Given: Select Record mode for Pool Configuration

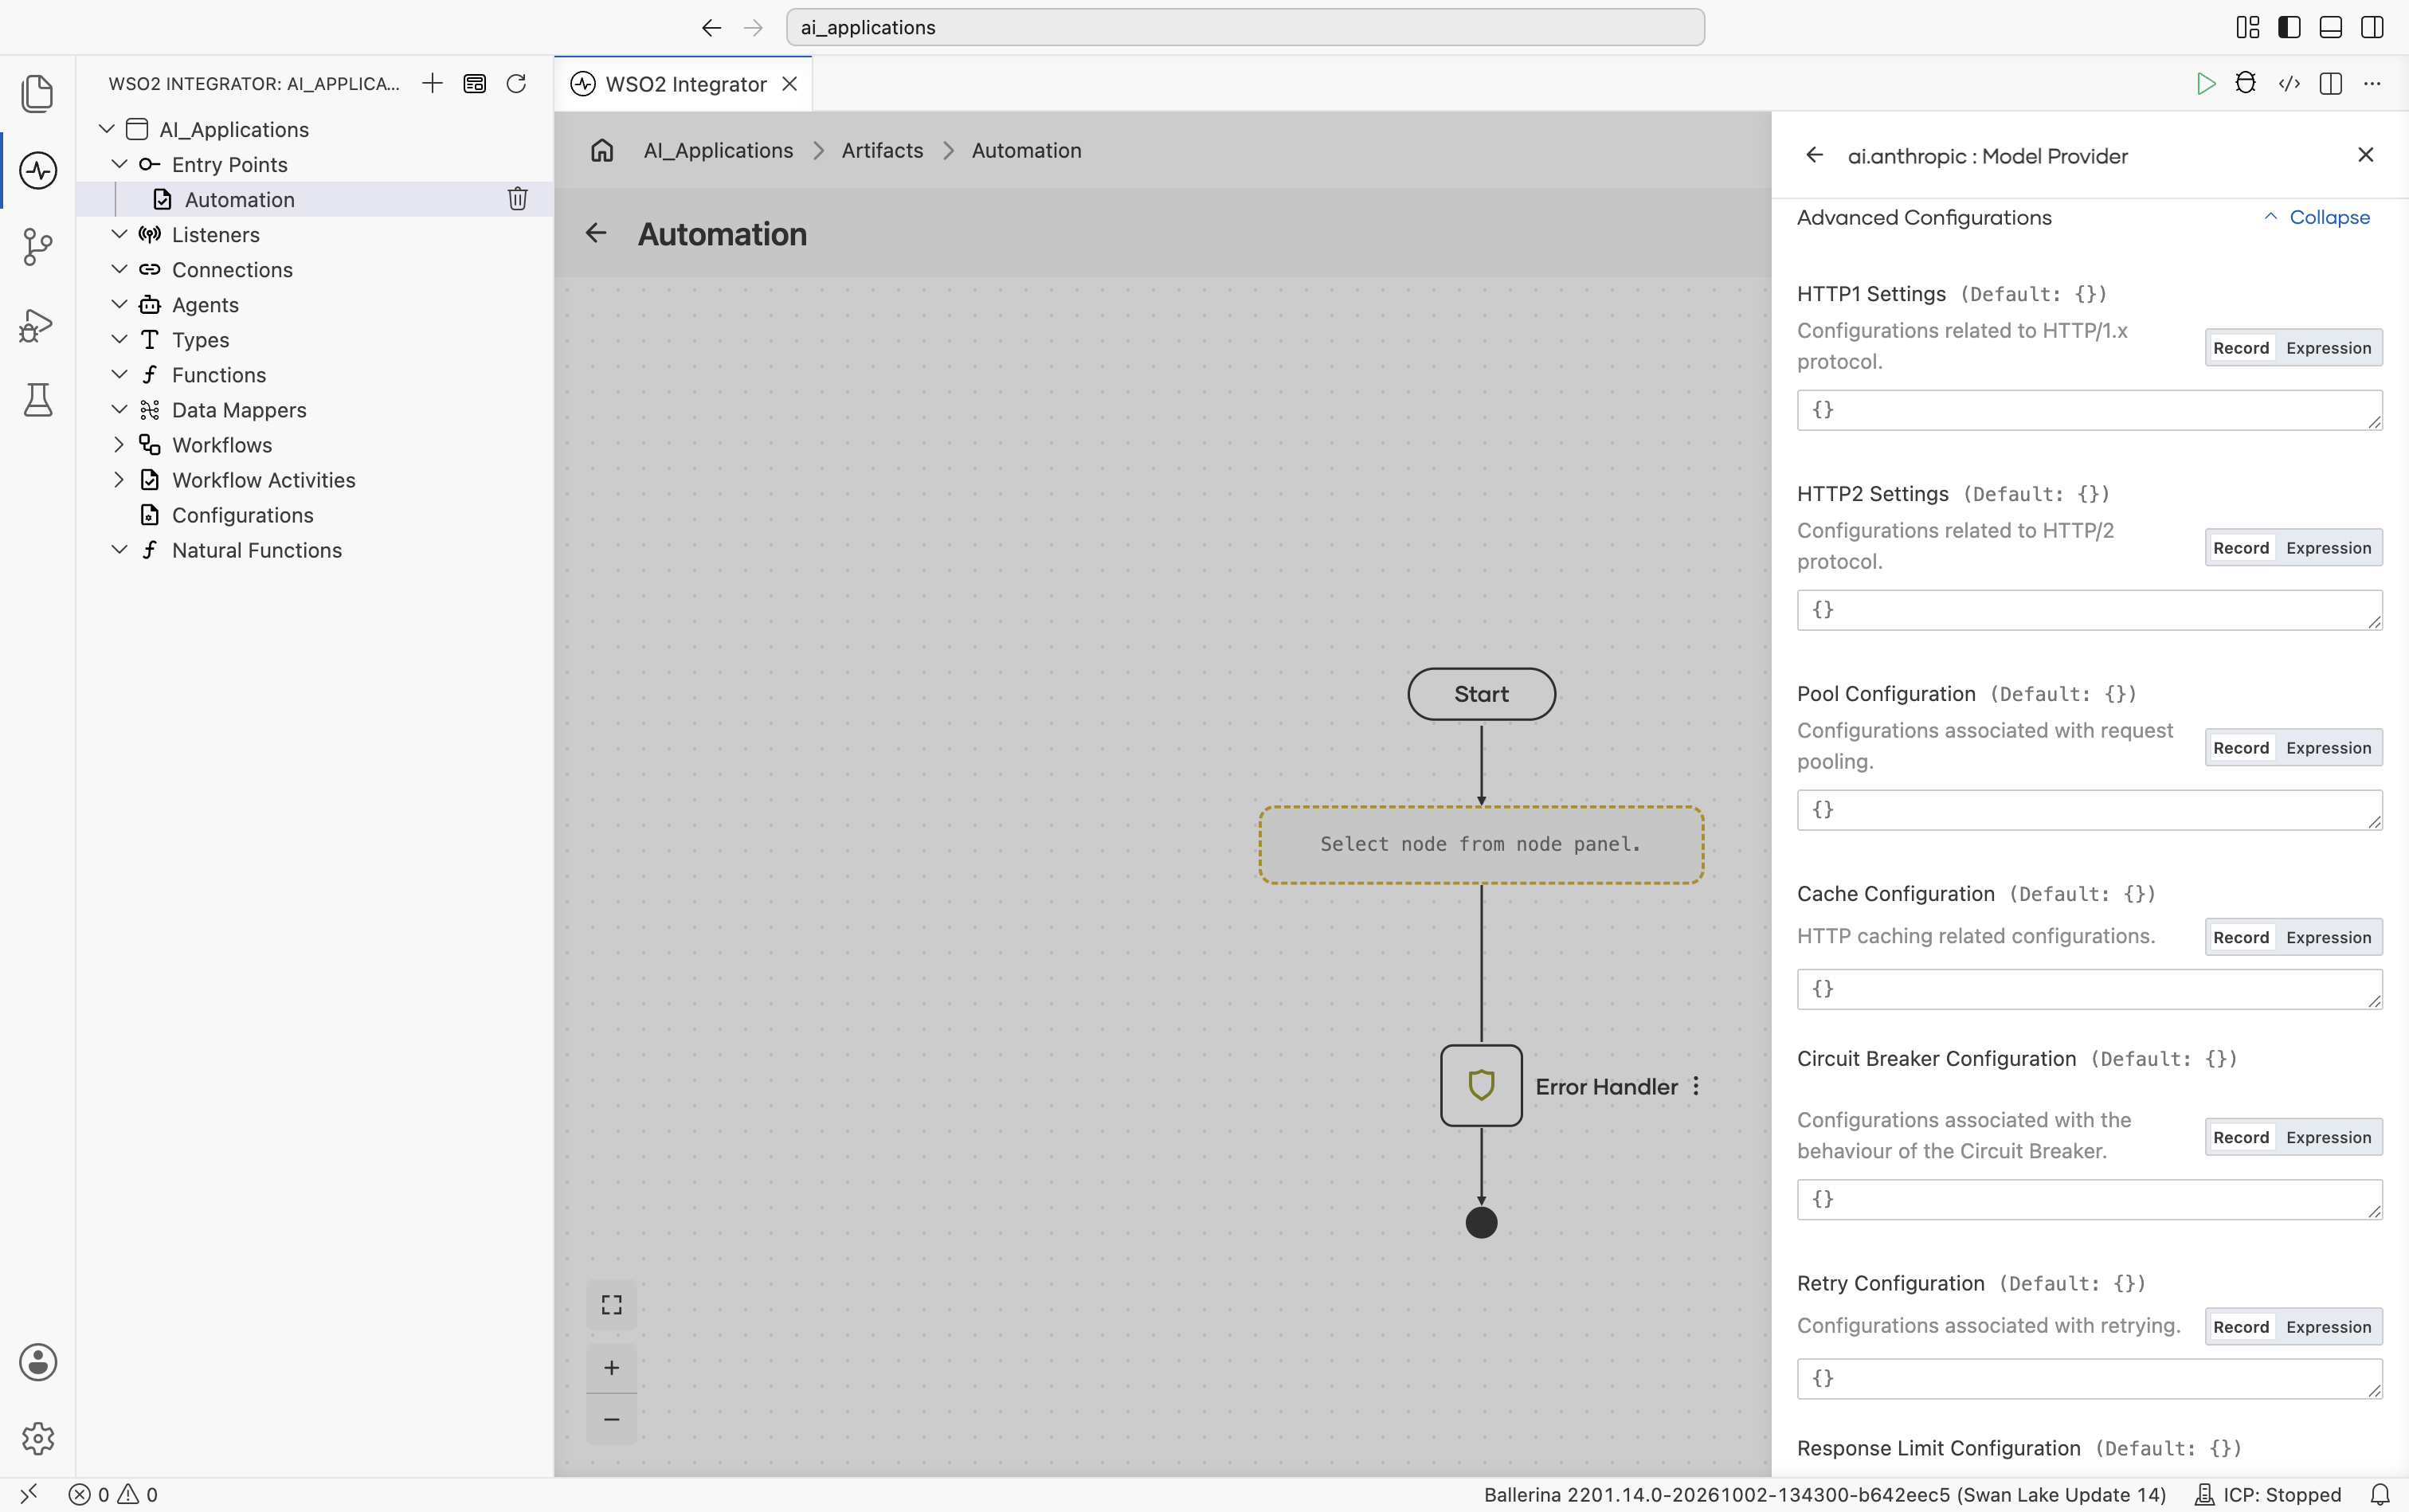Looking at the screenshot, I should coord(2240,748).
